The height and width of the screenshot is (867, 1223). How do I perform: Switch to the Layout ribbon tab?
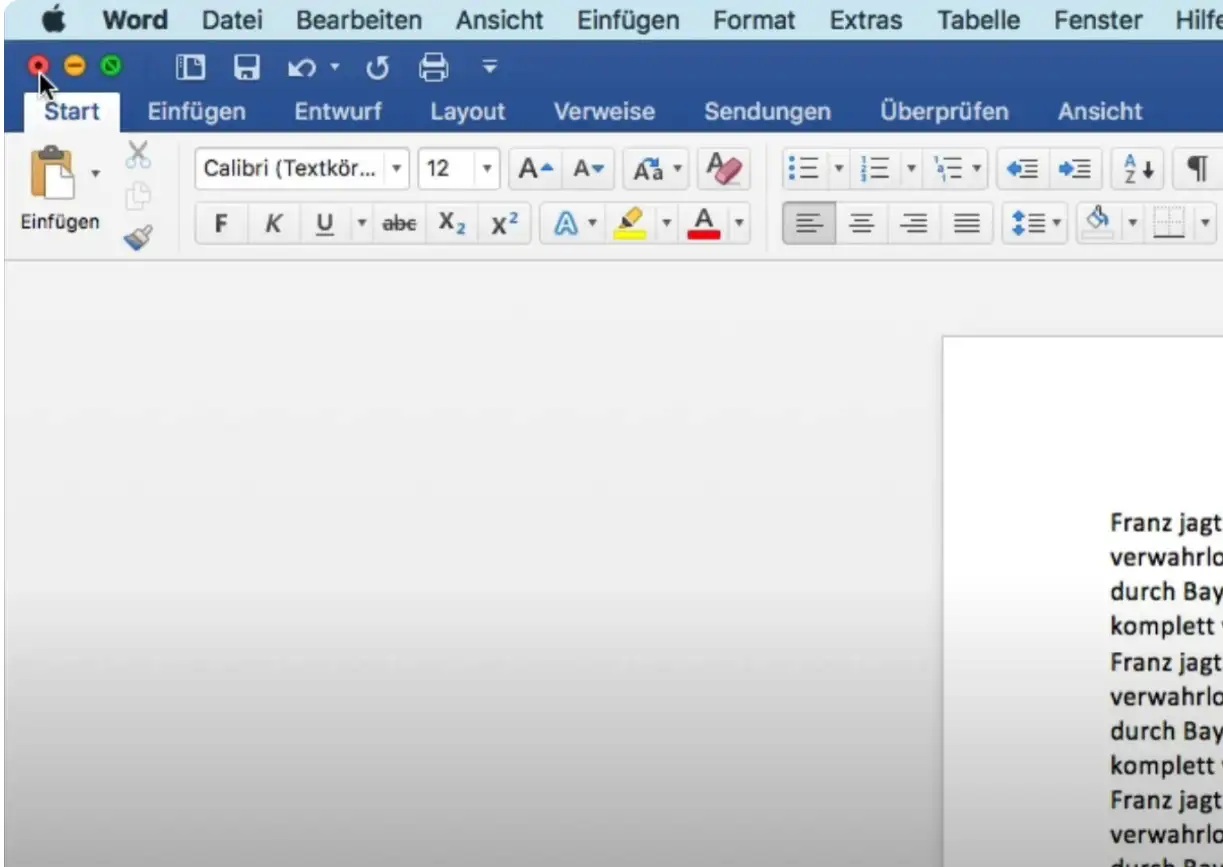[467, 111]
